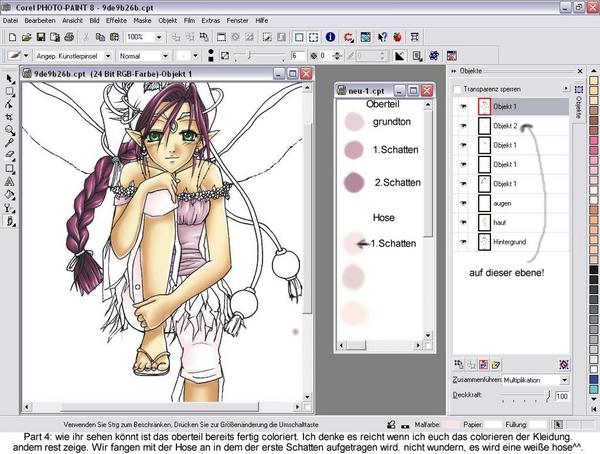Select the Paint brush tool in toolbox

click(x=10, y=221)
